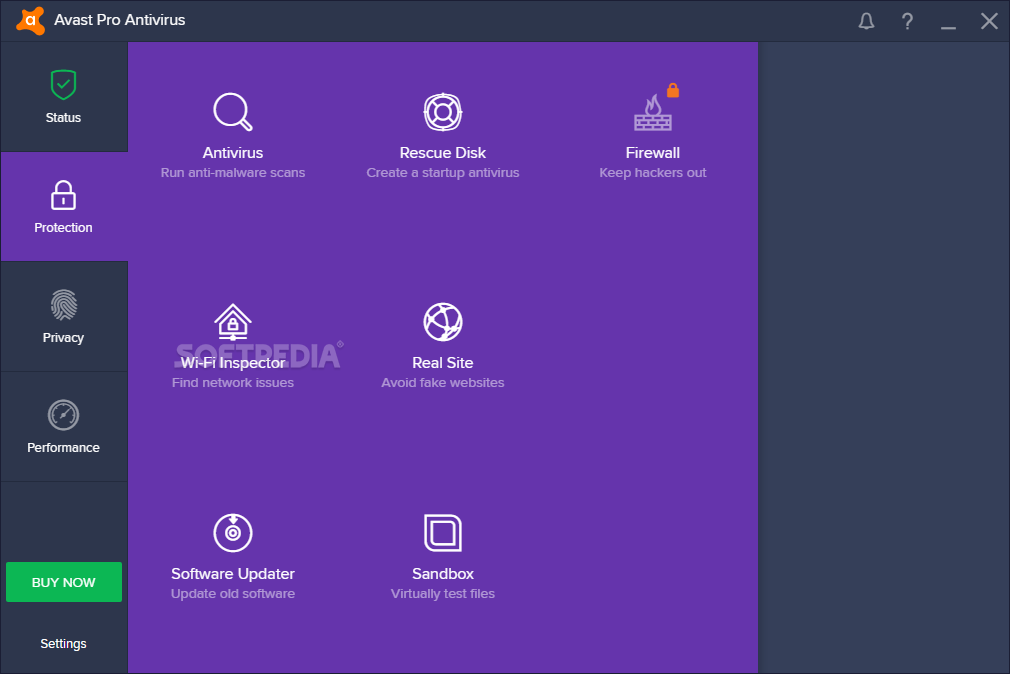Click the Privacy fingerprint icon
This screenshot has height=674, width=1010.
63,305
